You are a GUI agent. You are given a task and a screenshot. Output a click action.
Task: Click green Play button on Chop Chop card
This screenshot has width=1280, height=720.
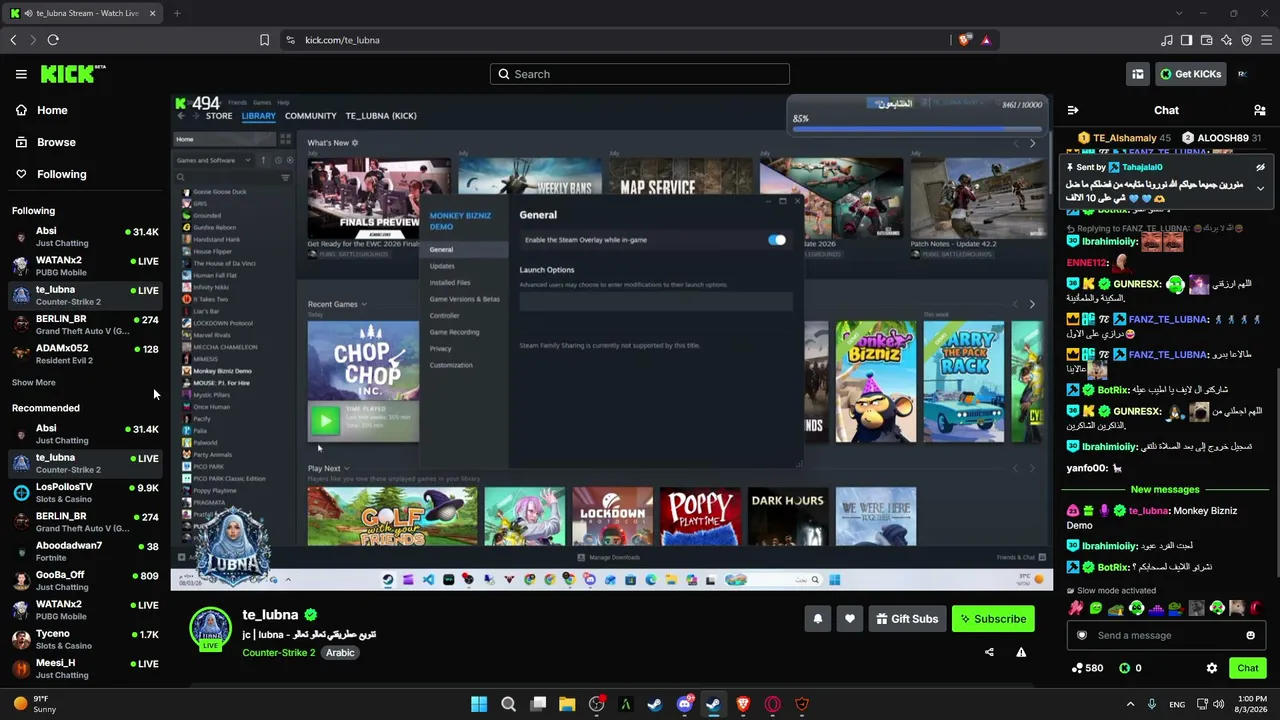click(325, 421)
